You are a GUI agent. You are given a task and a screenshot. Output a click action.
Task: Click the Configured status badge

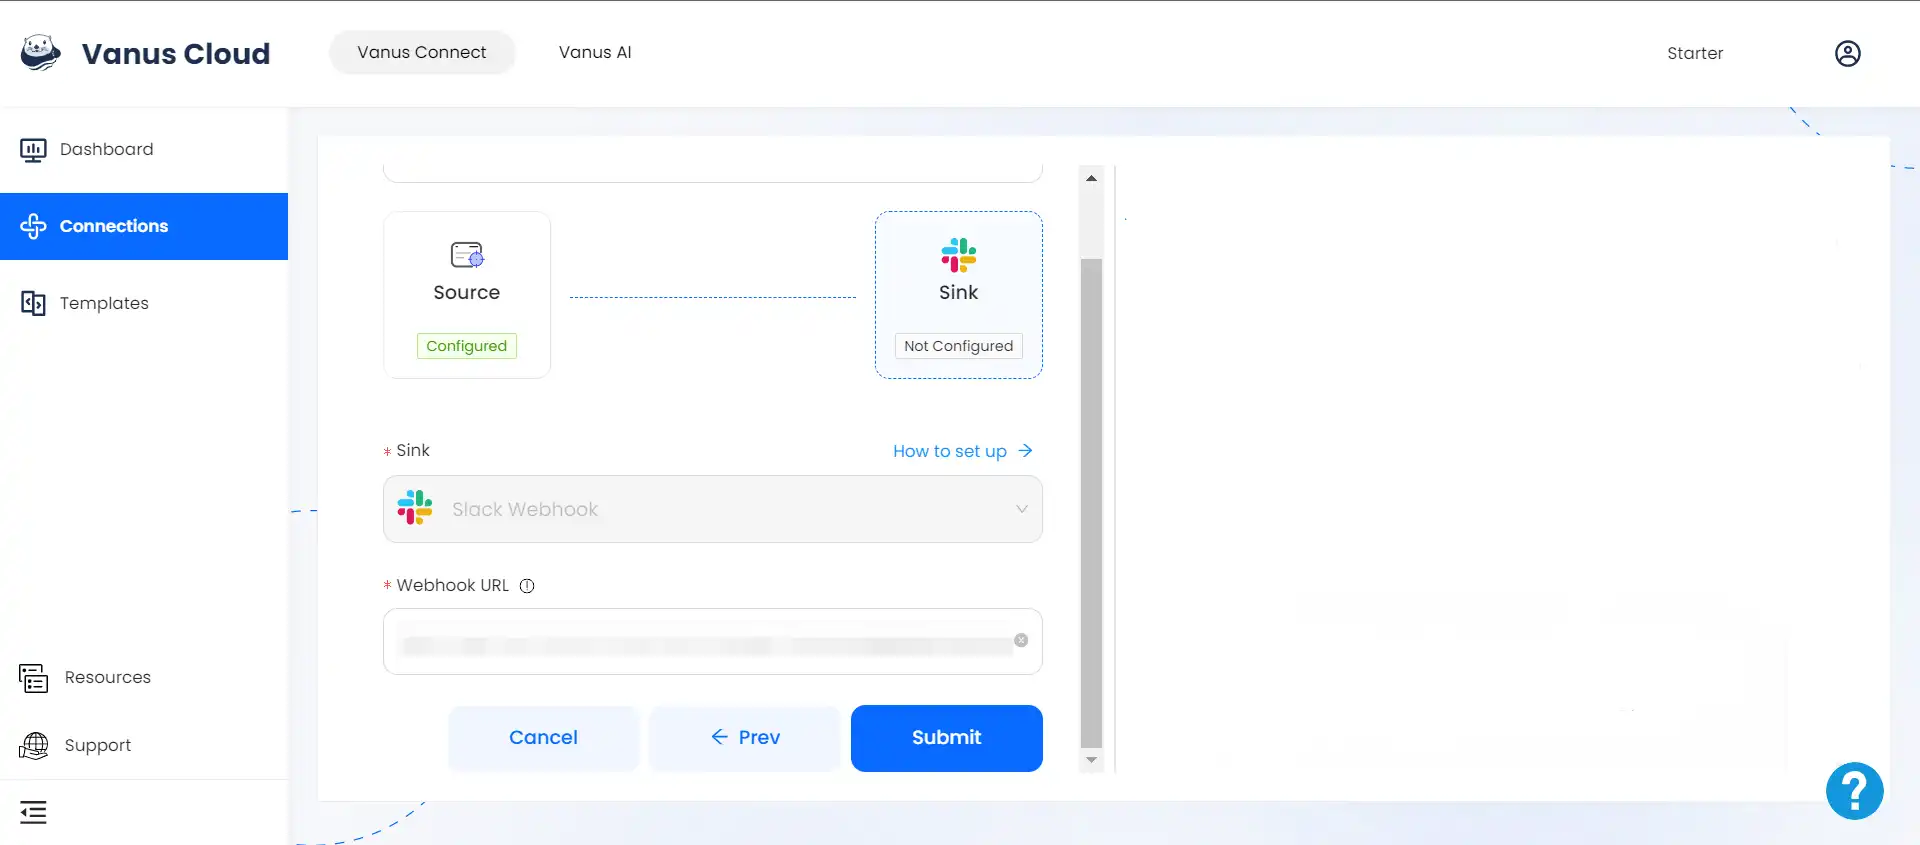click(467, 346)
